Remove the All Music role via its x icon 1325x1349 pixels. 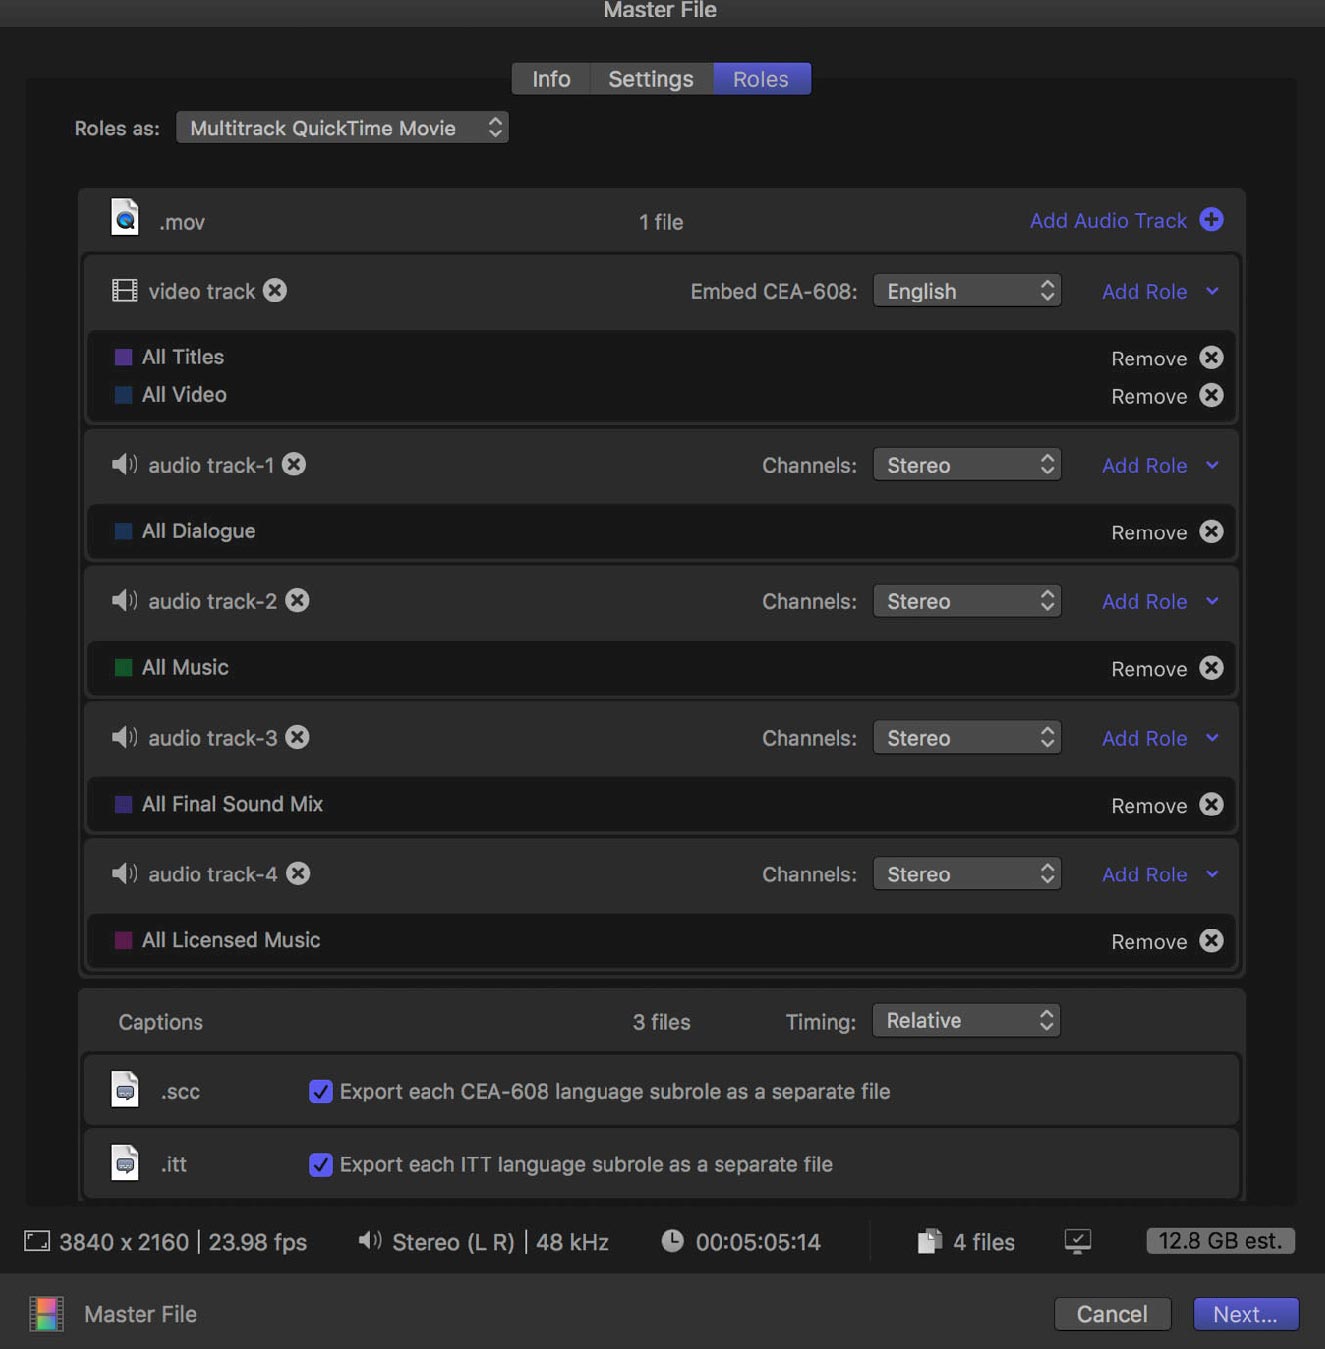[1211, 668]
